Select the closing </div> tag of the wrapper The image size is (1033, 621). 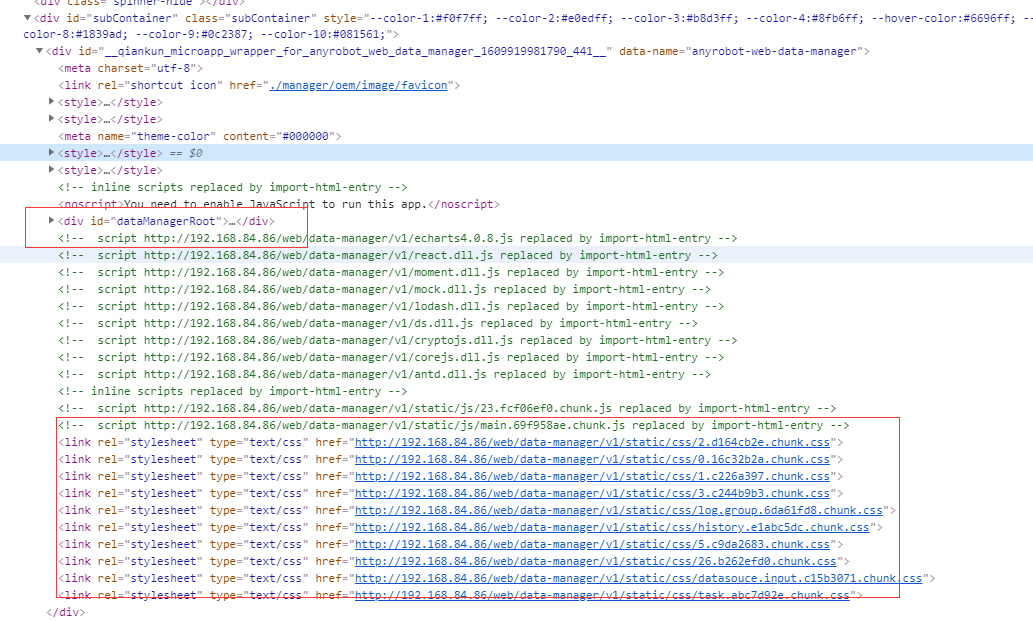coord(65,612)
